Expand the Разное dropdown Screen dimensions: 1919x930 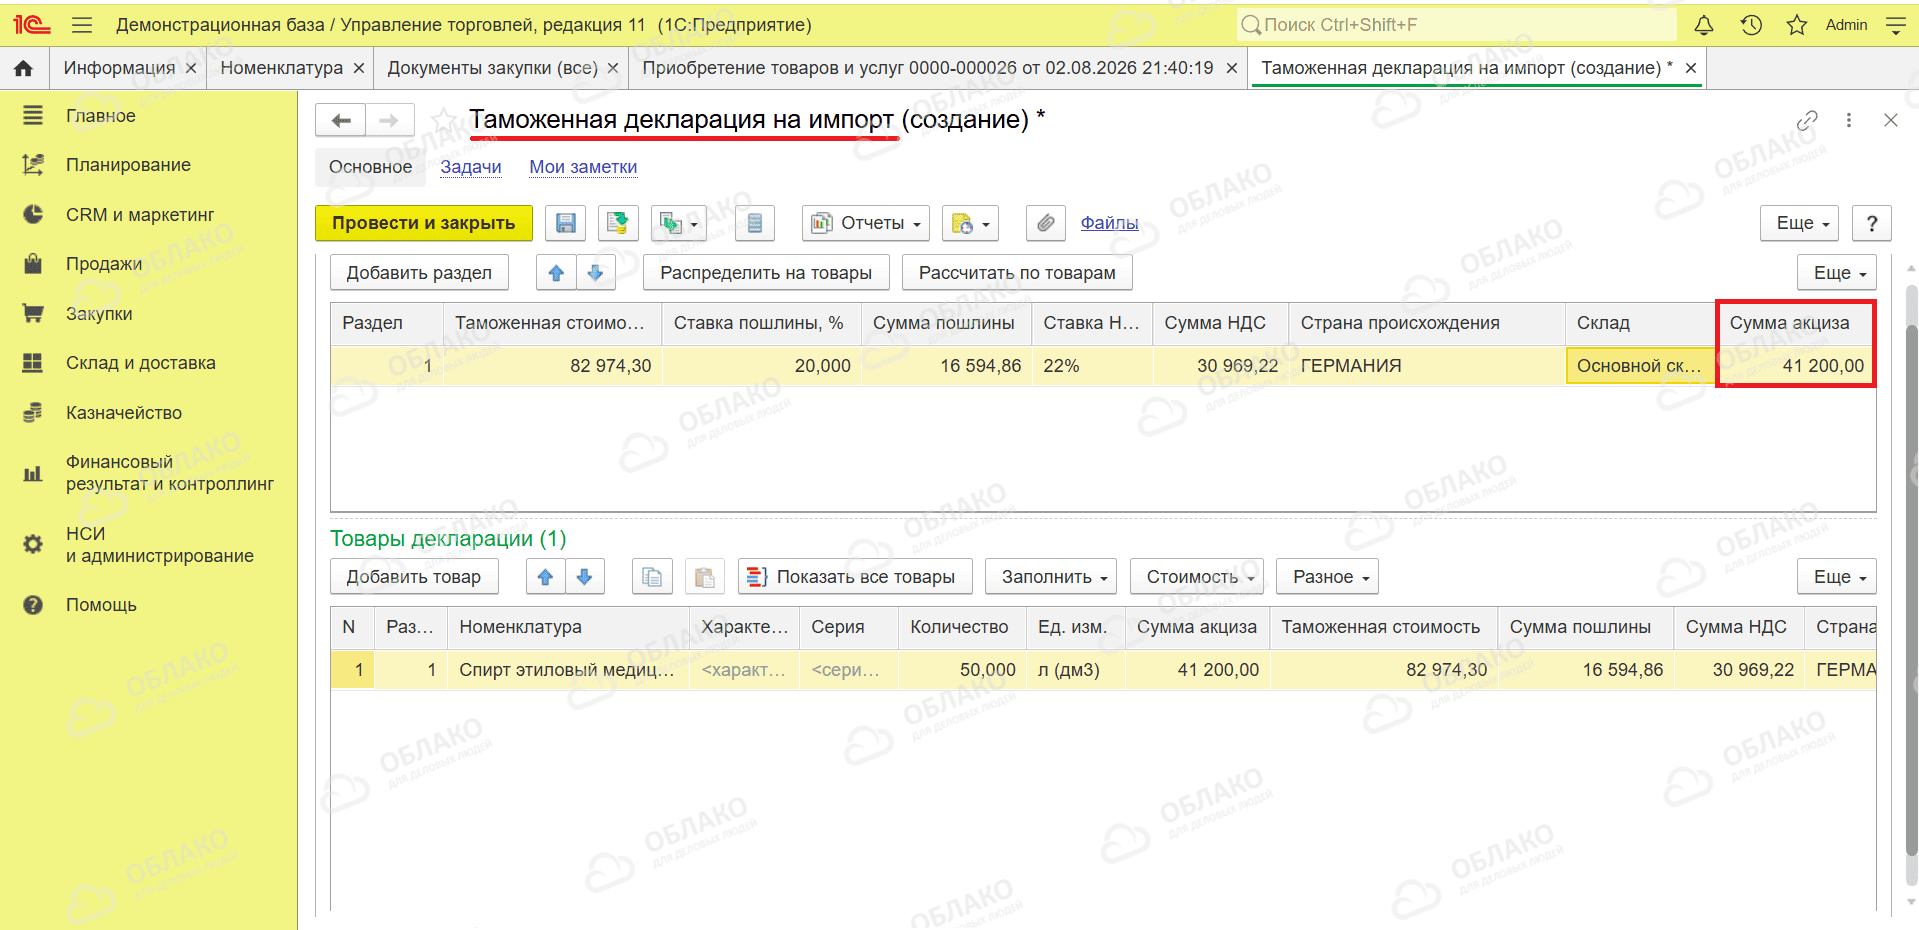(x=1329, y=577)
